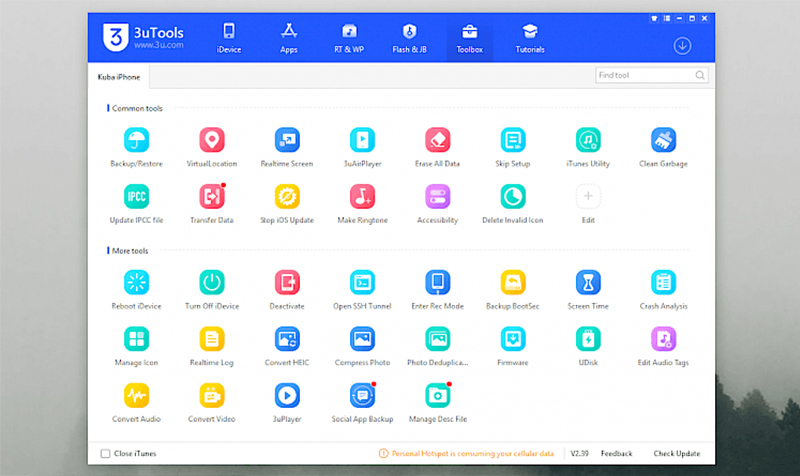Viewport: 800px width, 476px height.
Task: Select the Toolbox tab
Action: [x=469, y=38]
